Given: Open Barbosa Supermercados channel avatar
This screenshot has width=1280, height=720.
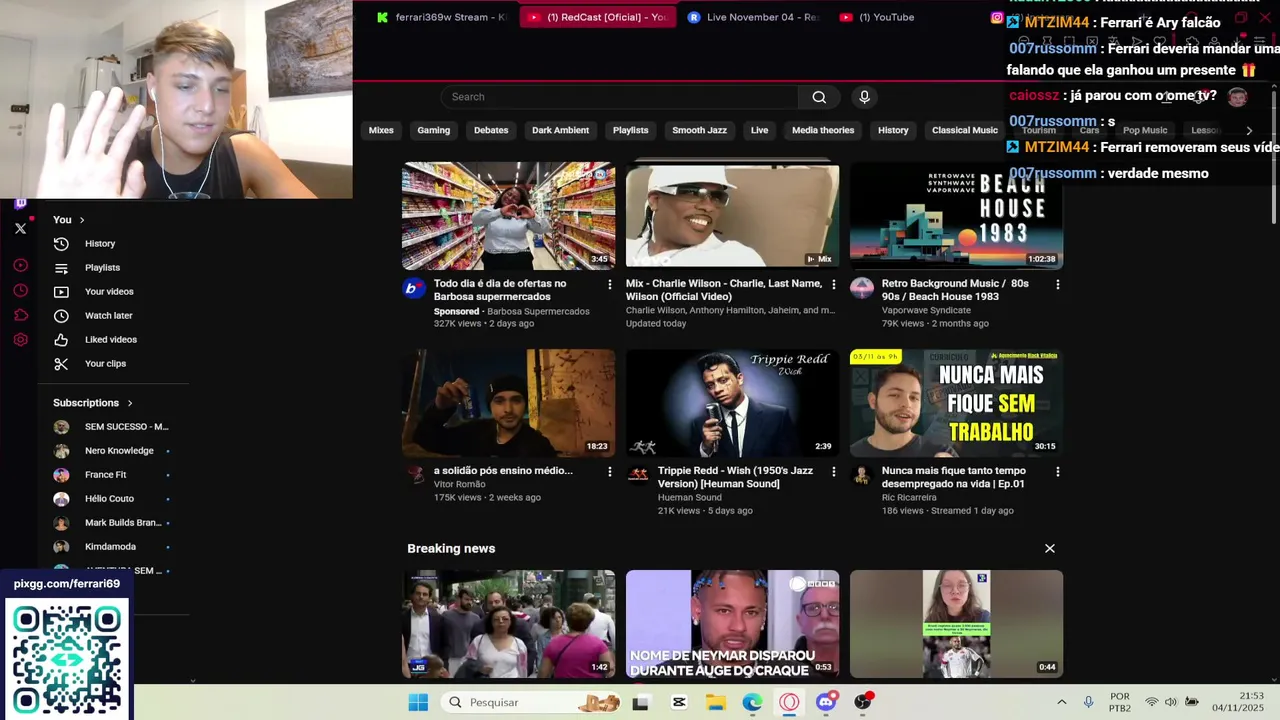Looking at the screenshot, I should (414, 289).
